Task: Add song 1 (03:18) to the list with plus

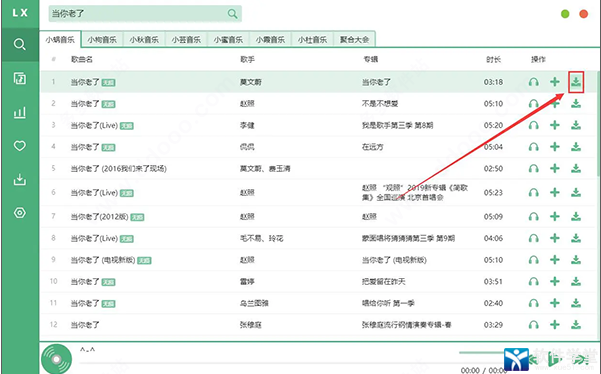Action: click(555, 82)
